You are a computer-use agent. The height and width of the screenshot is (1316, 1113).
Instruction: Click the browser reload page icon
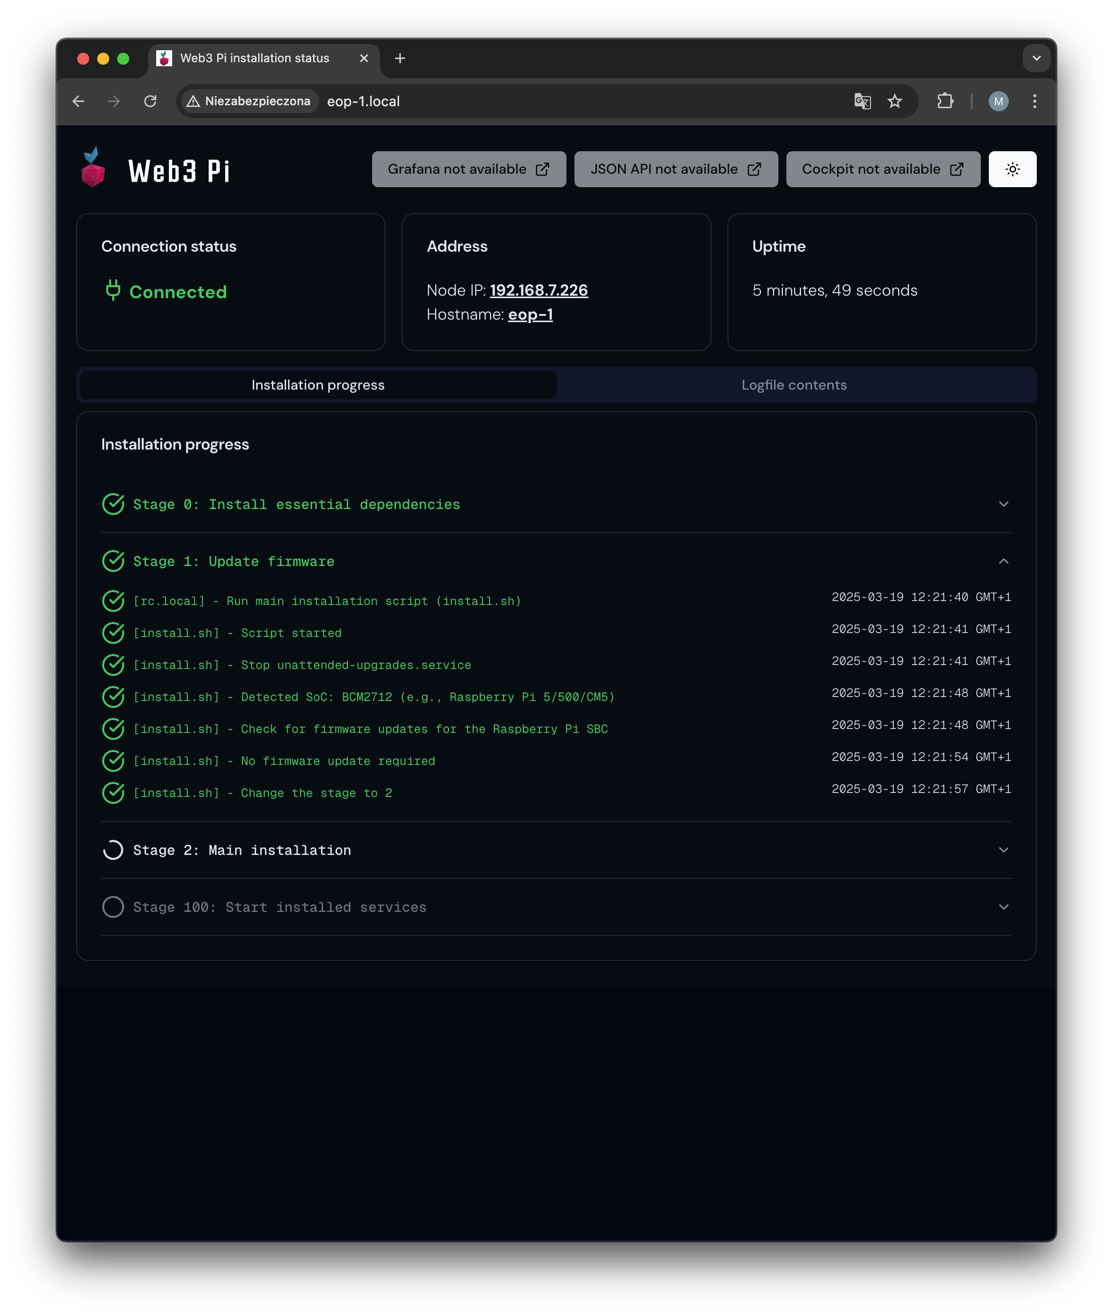150,101
